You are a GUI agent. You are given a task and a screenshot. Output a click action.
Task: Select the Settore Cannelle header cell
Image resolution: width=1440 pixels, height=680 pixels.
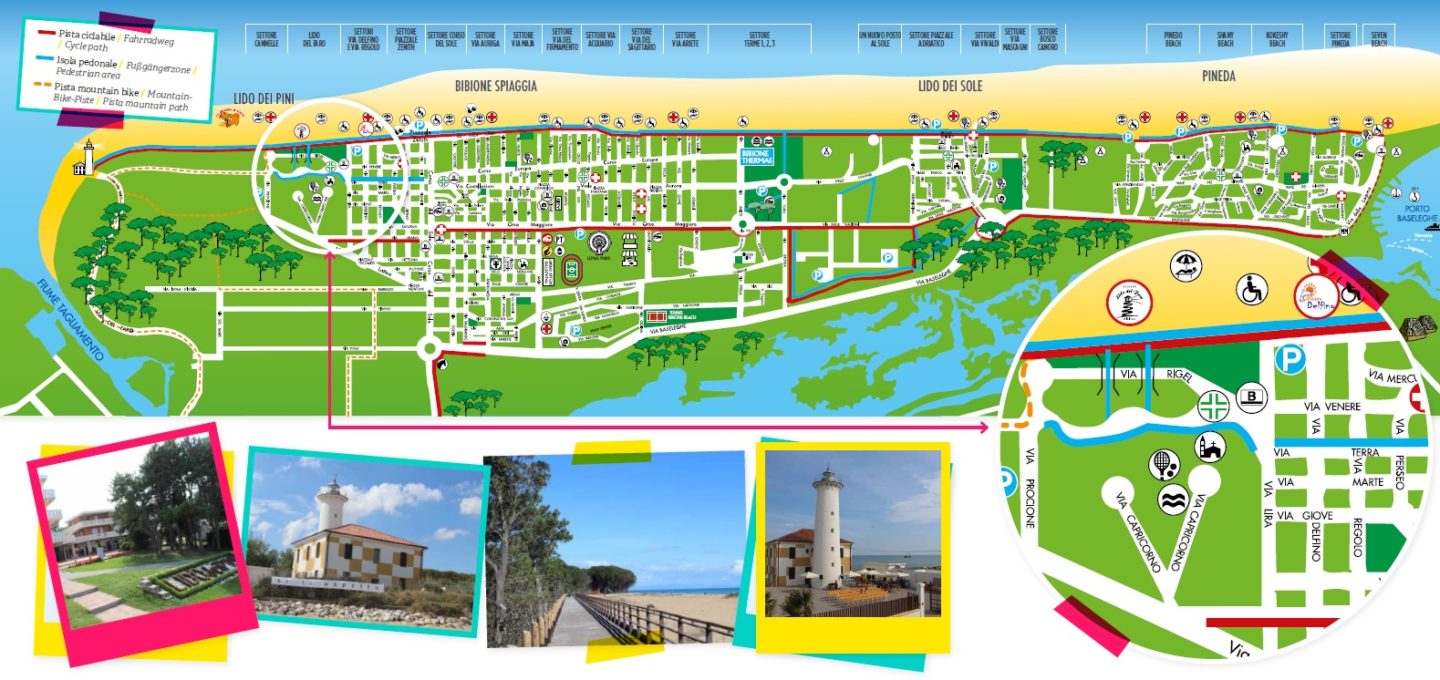266,39
